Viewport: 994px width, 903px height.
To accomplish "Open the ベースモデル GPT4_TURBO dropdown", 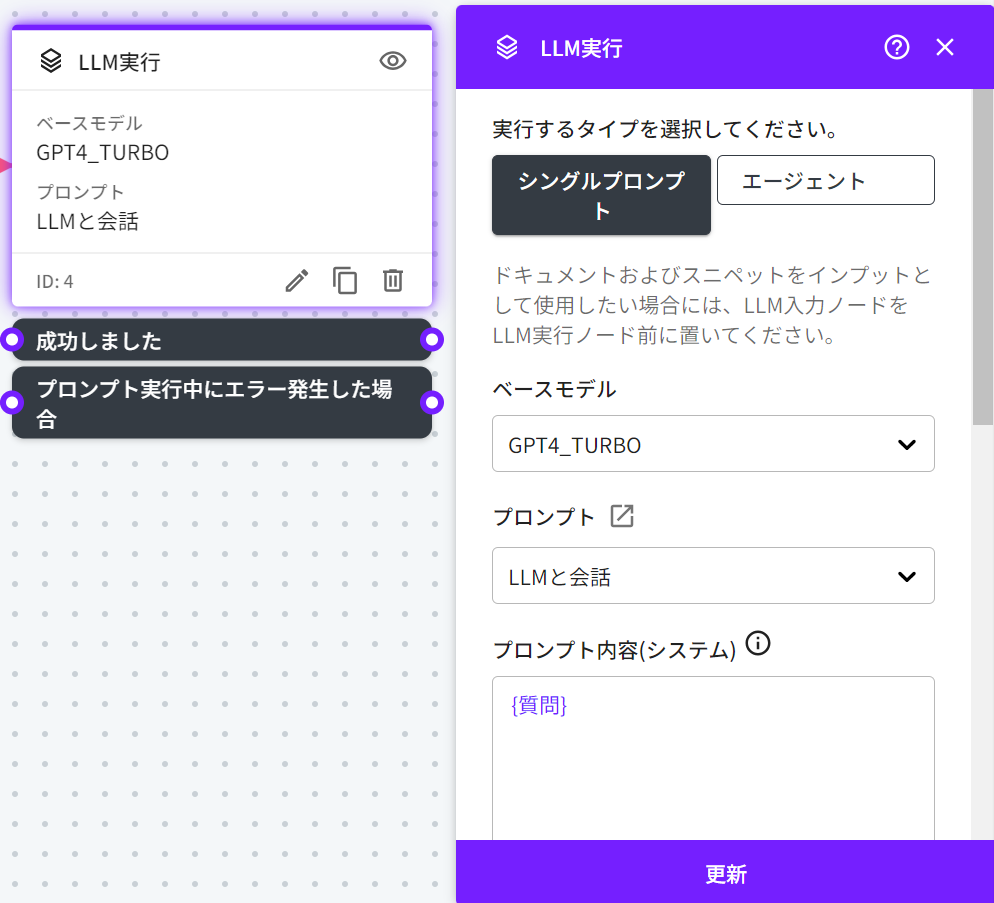I will [713, 444].
